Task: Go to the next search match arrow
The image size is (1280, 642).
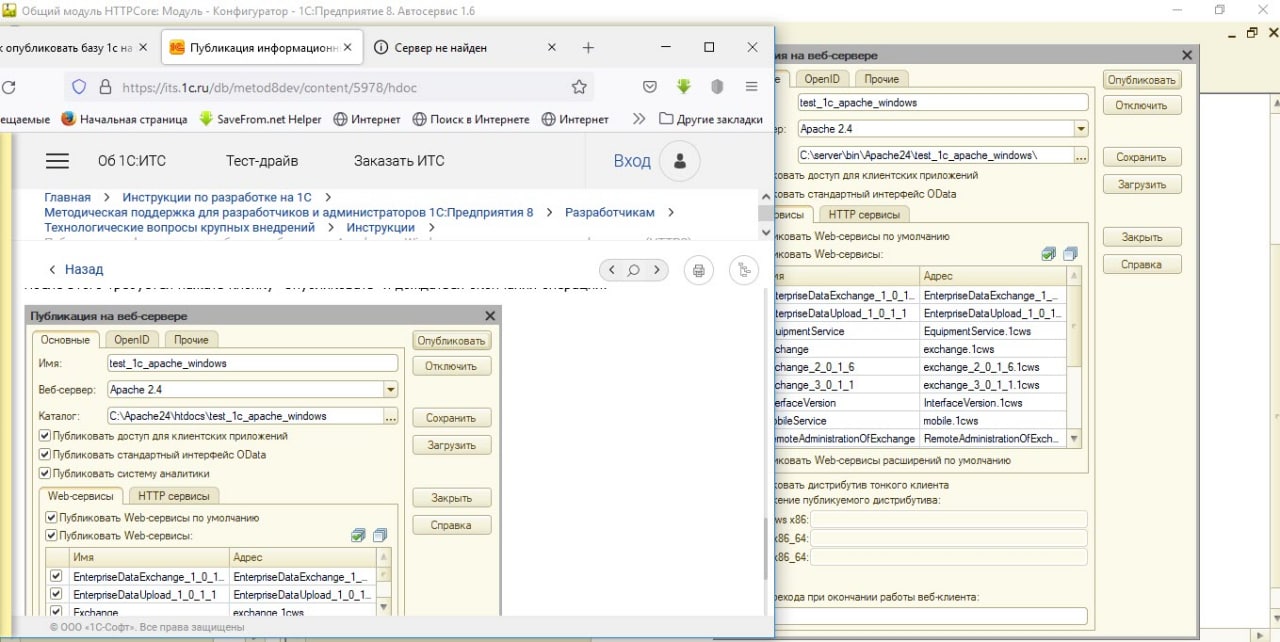Action: (656, 270)
